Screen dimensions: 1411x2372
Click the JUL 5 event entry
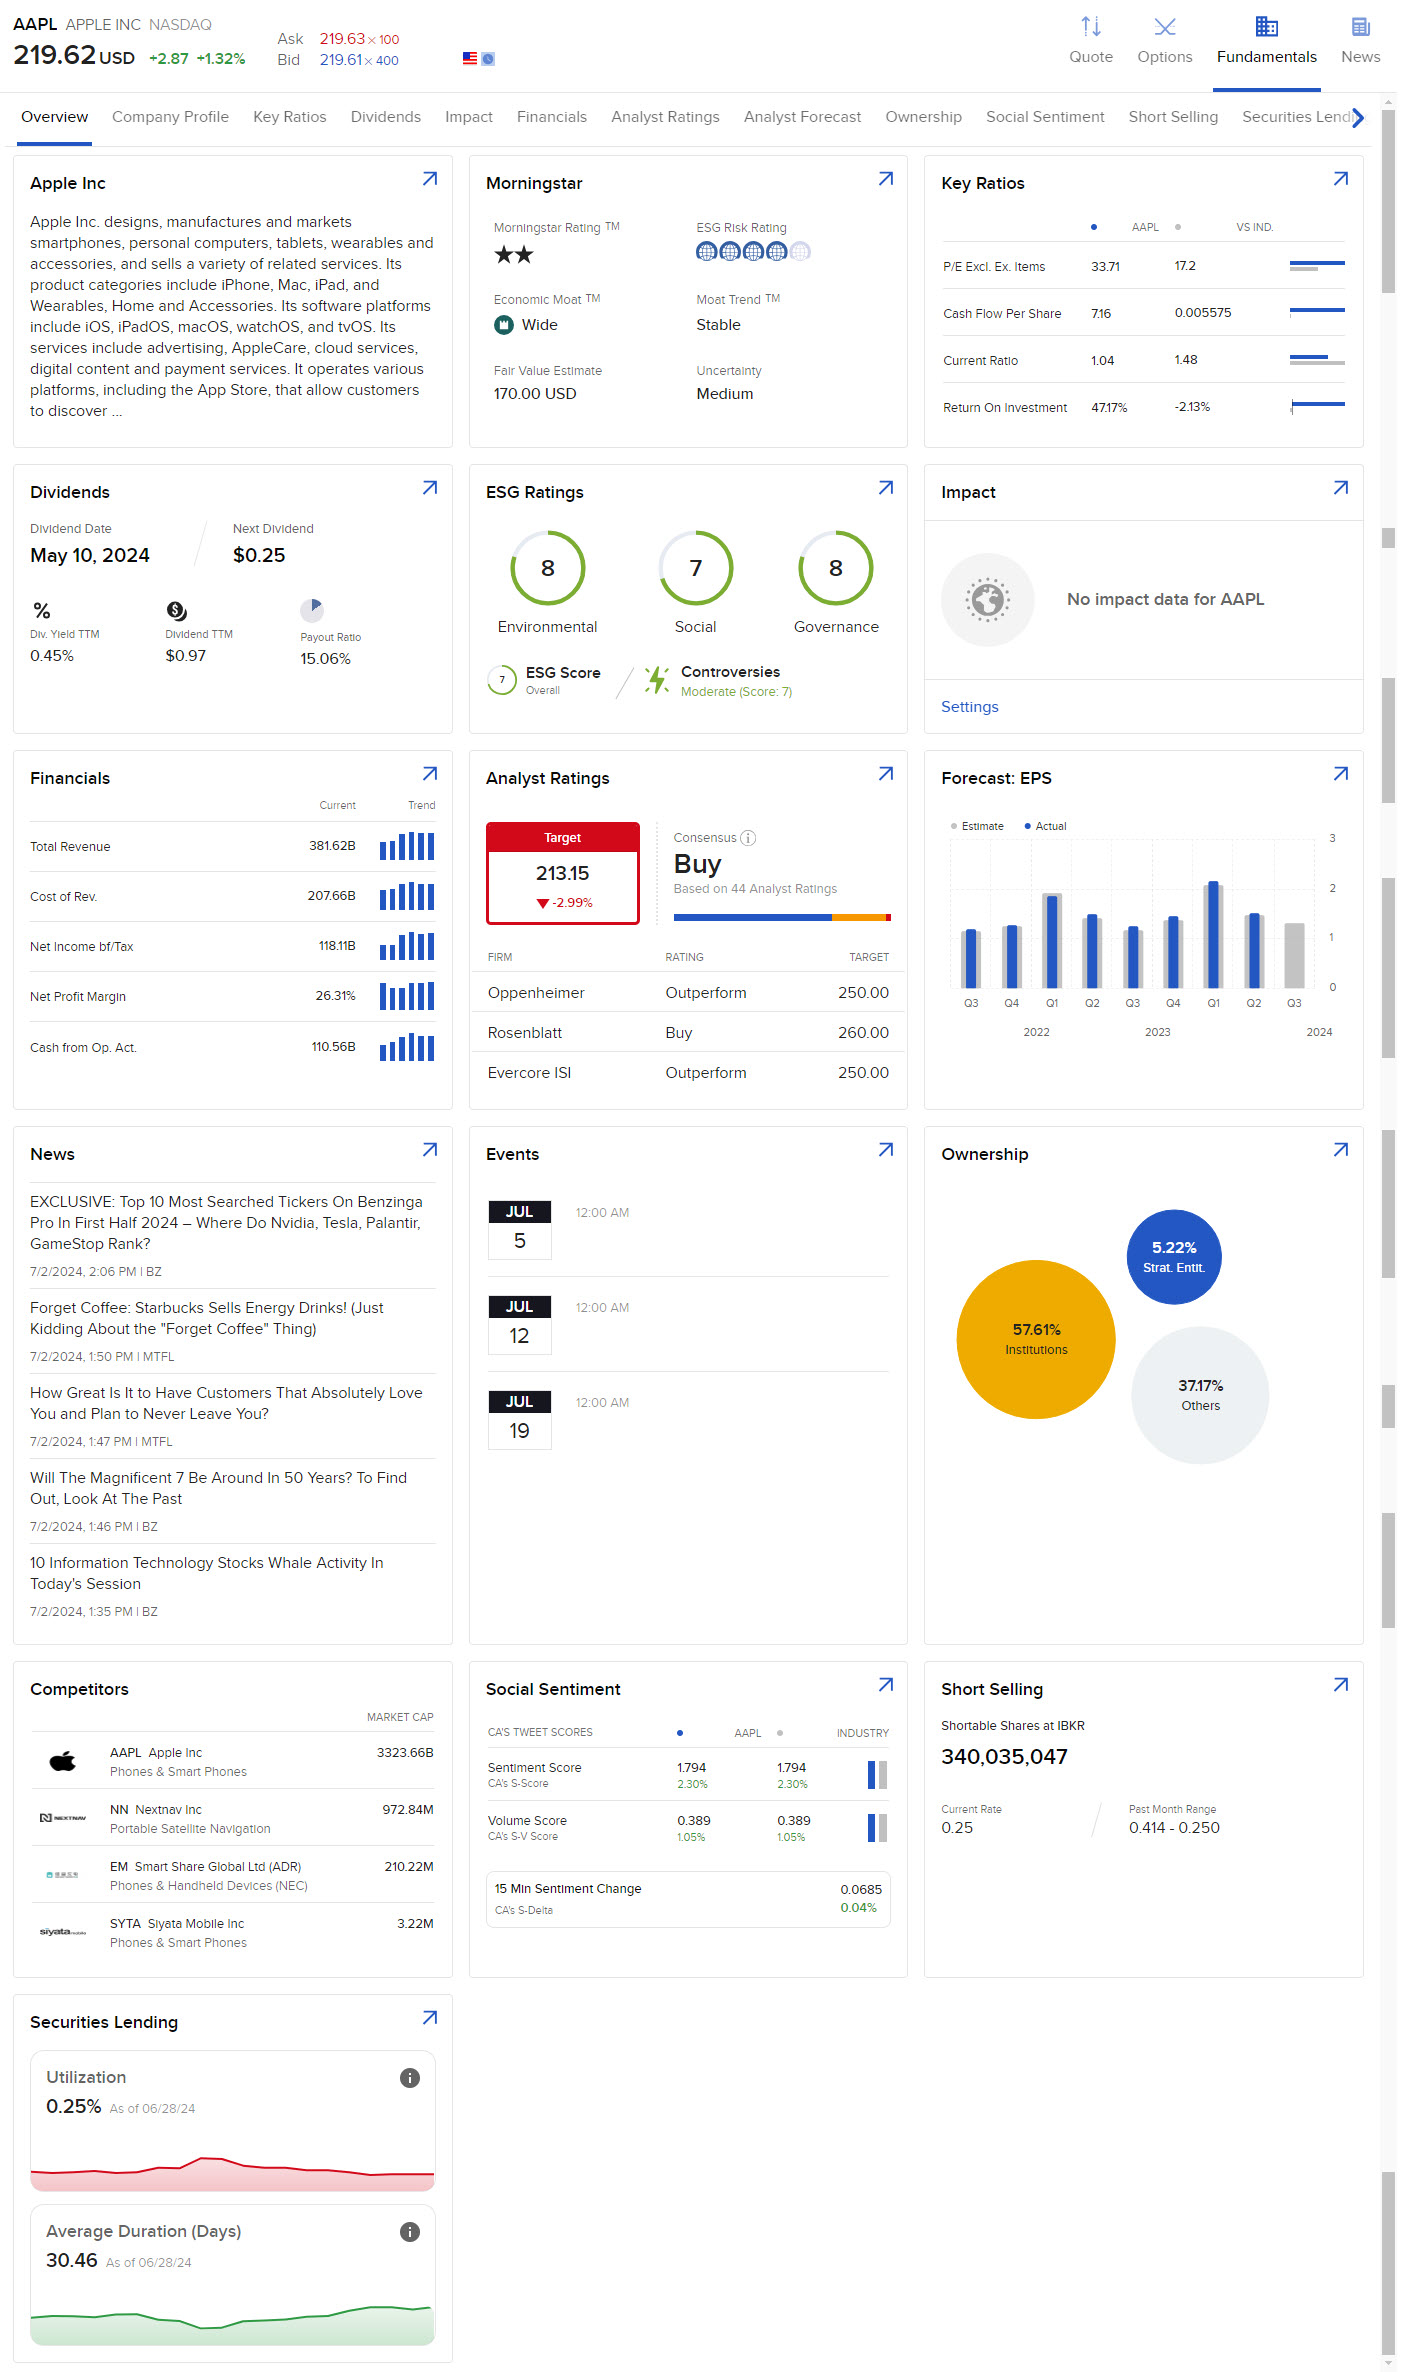[688, 1229]
